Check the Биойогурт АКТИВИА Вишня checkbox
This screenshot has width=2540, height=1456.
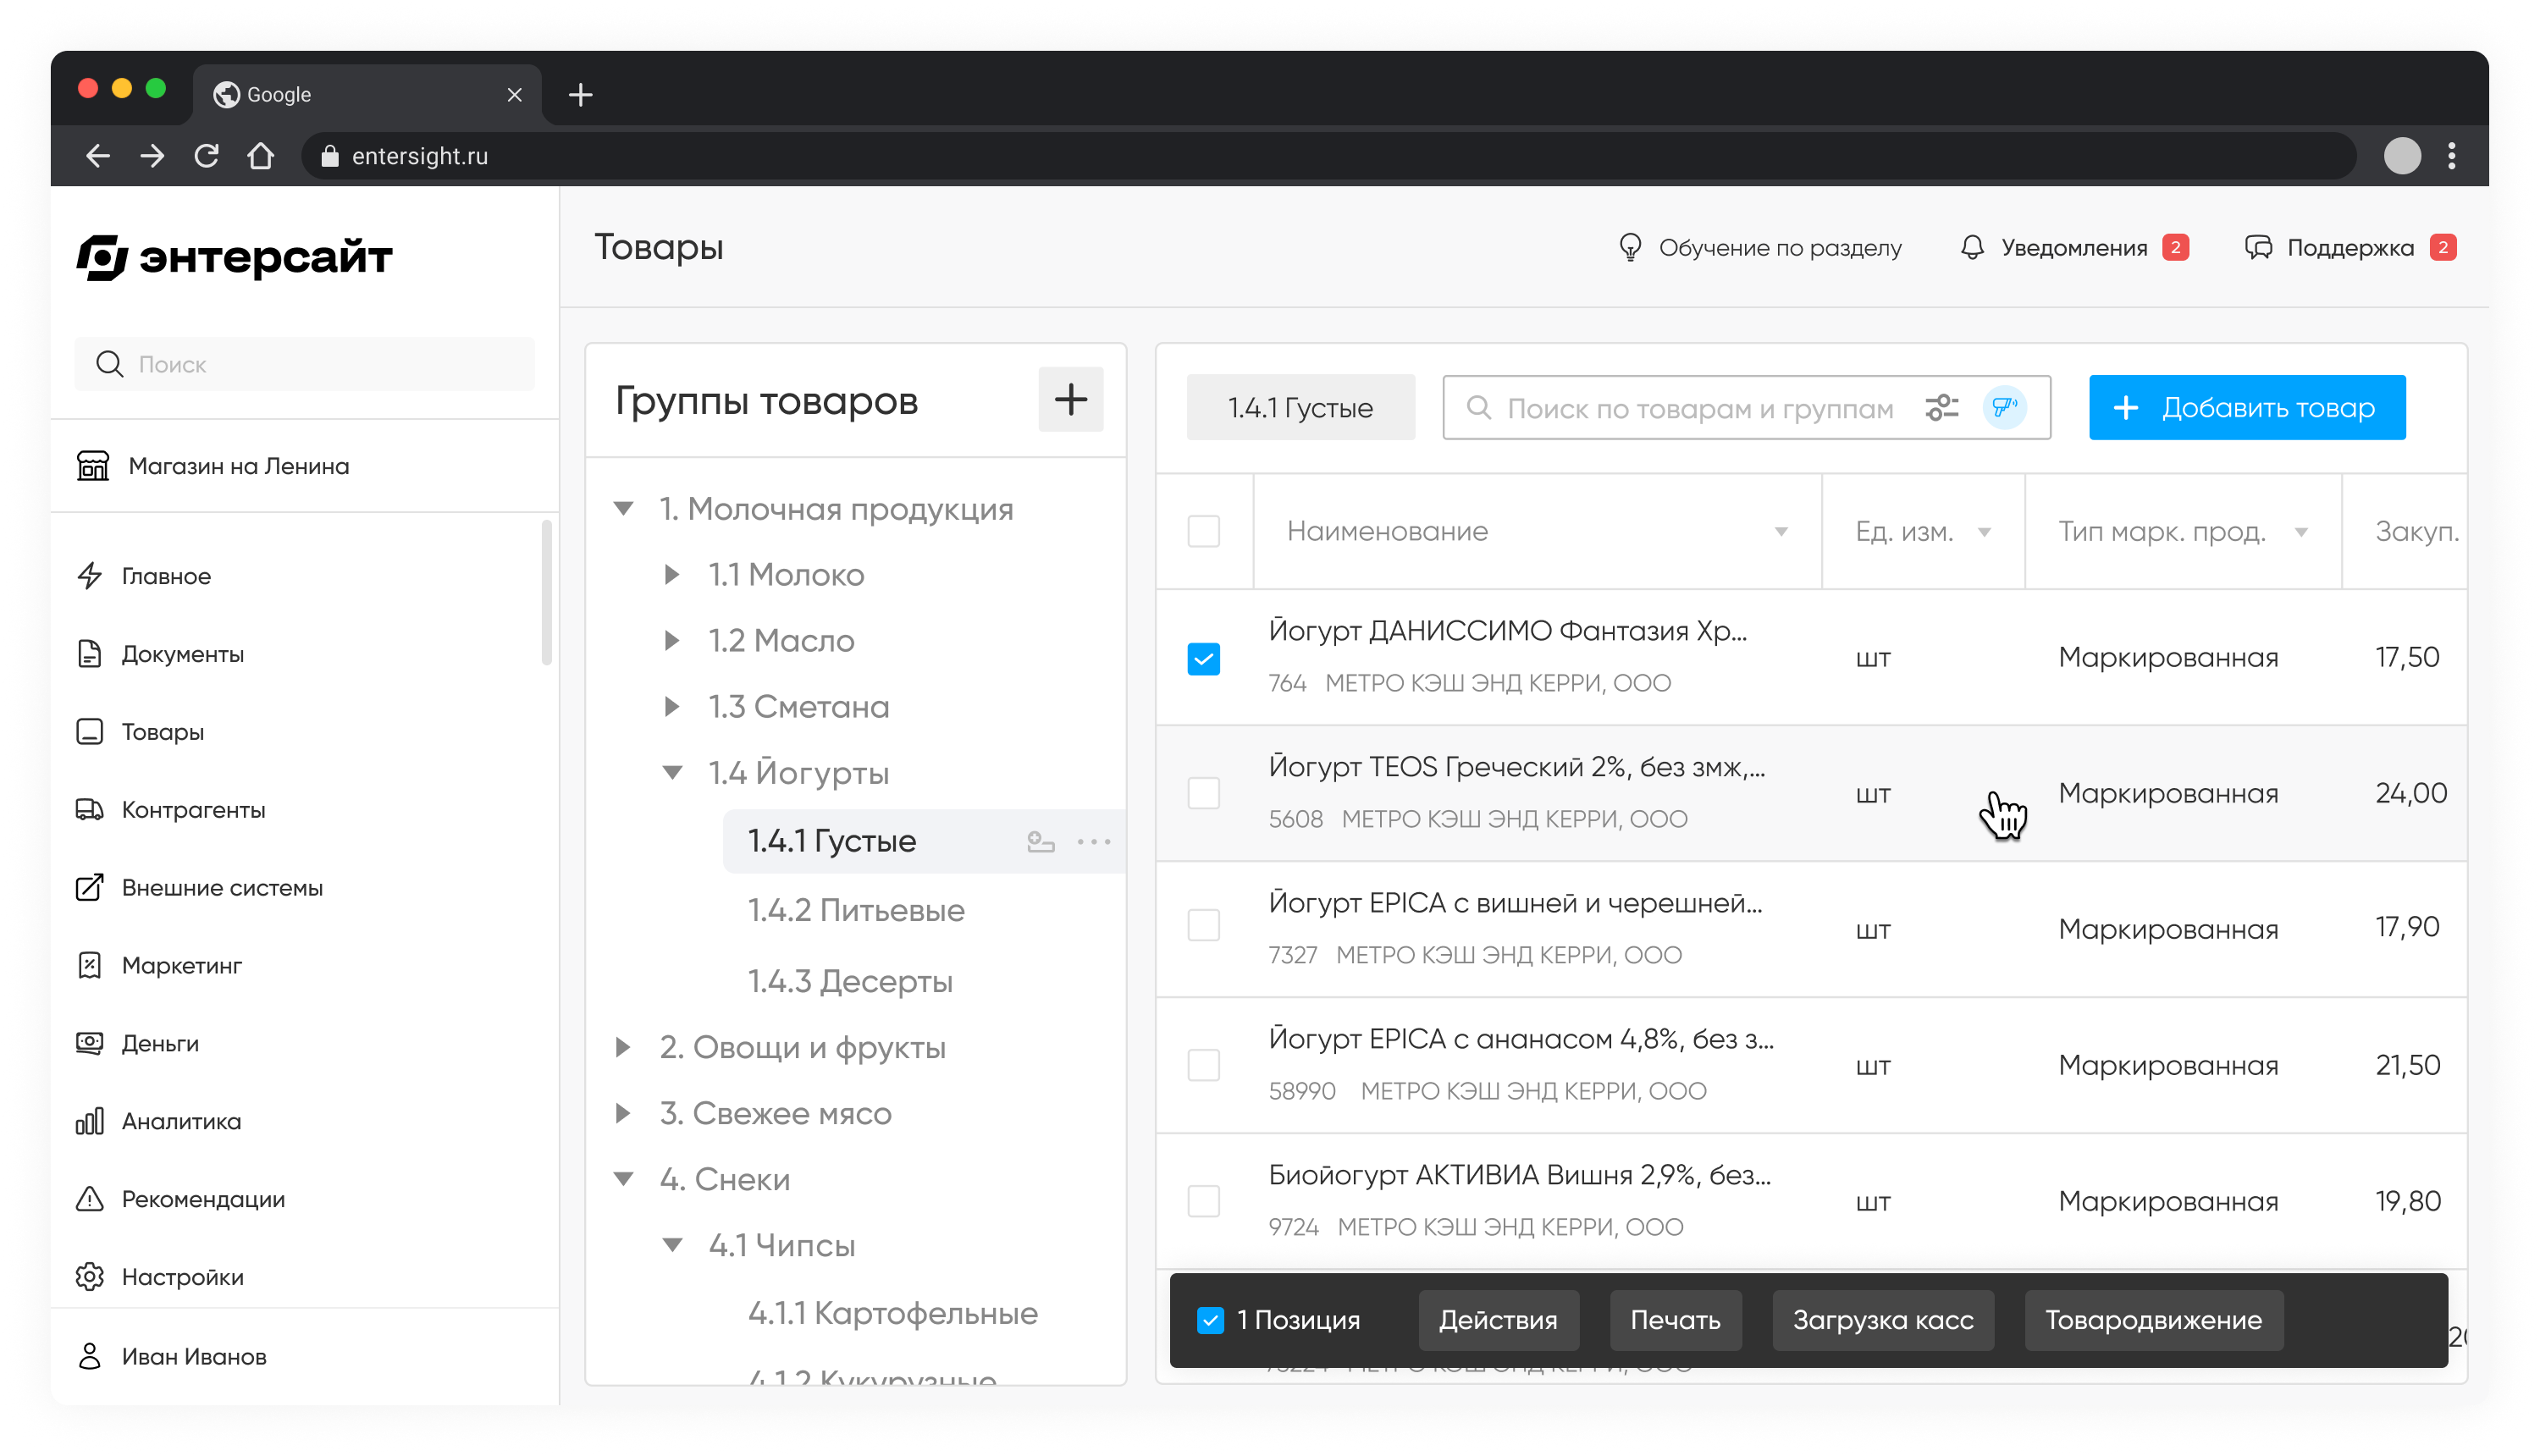1204,1201
